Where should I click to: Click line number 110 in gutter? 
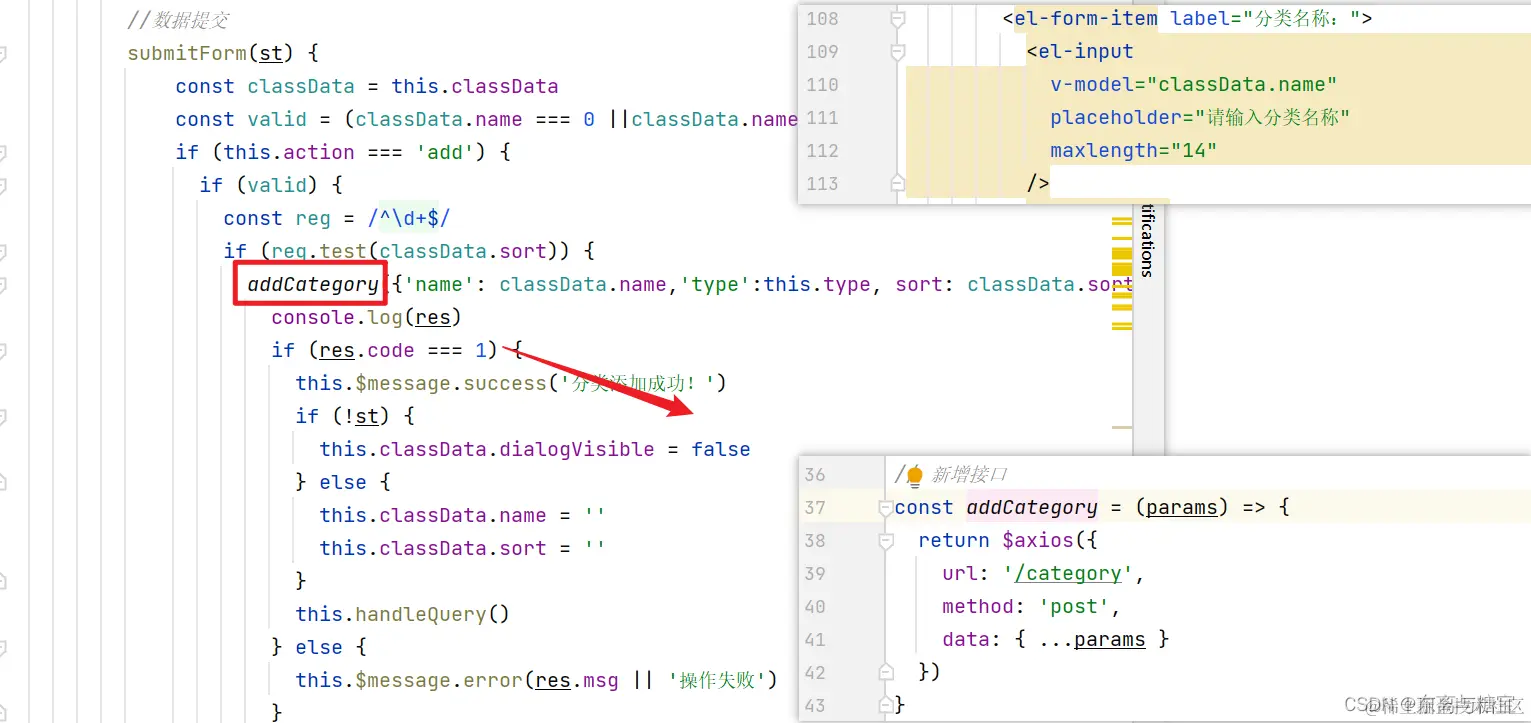coord(822,85)
